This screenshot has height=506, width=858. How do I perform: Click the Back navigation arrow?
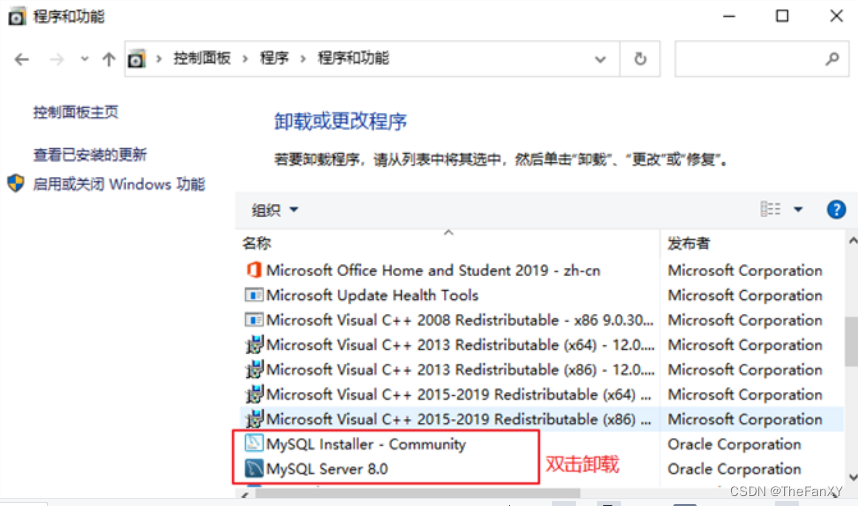22,59
